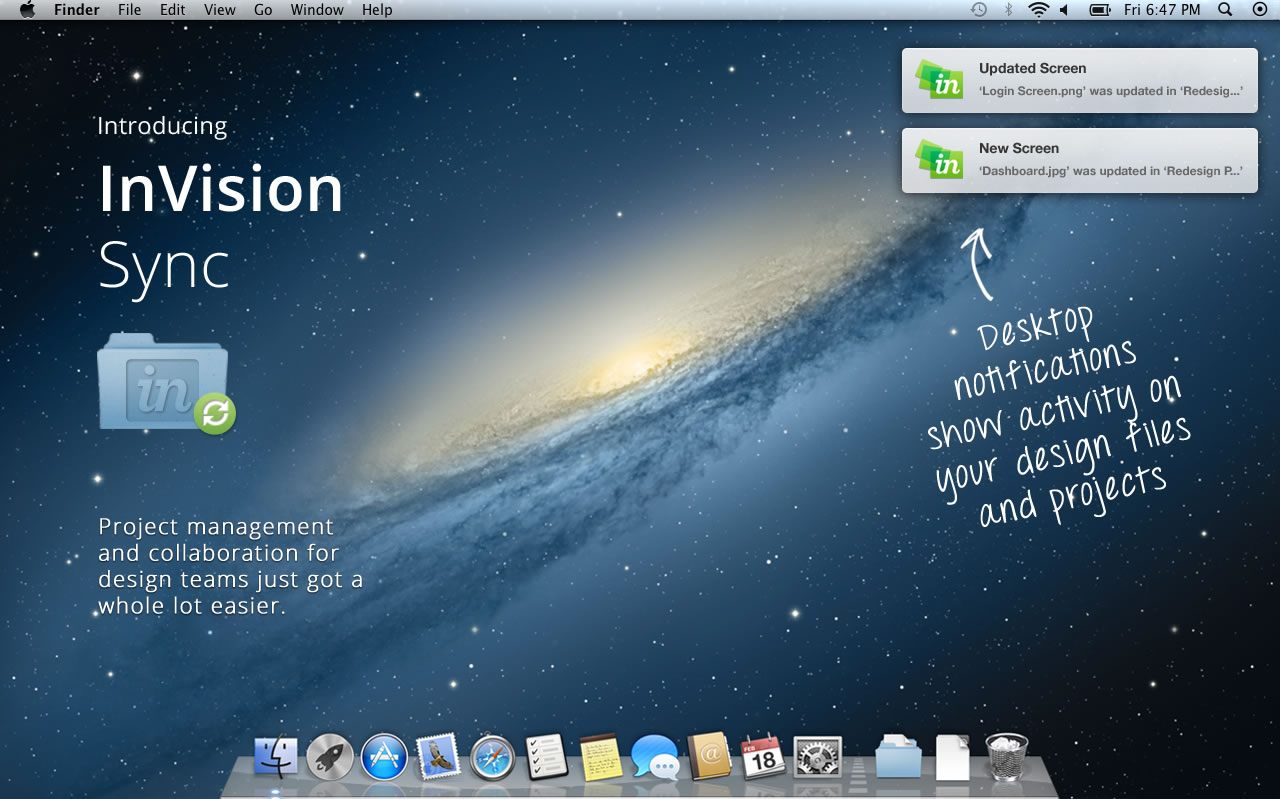Open the Trash in the Dock
Viewport: 1280px width, 799px height.
1006,757
